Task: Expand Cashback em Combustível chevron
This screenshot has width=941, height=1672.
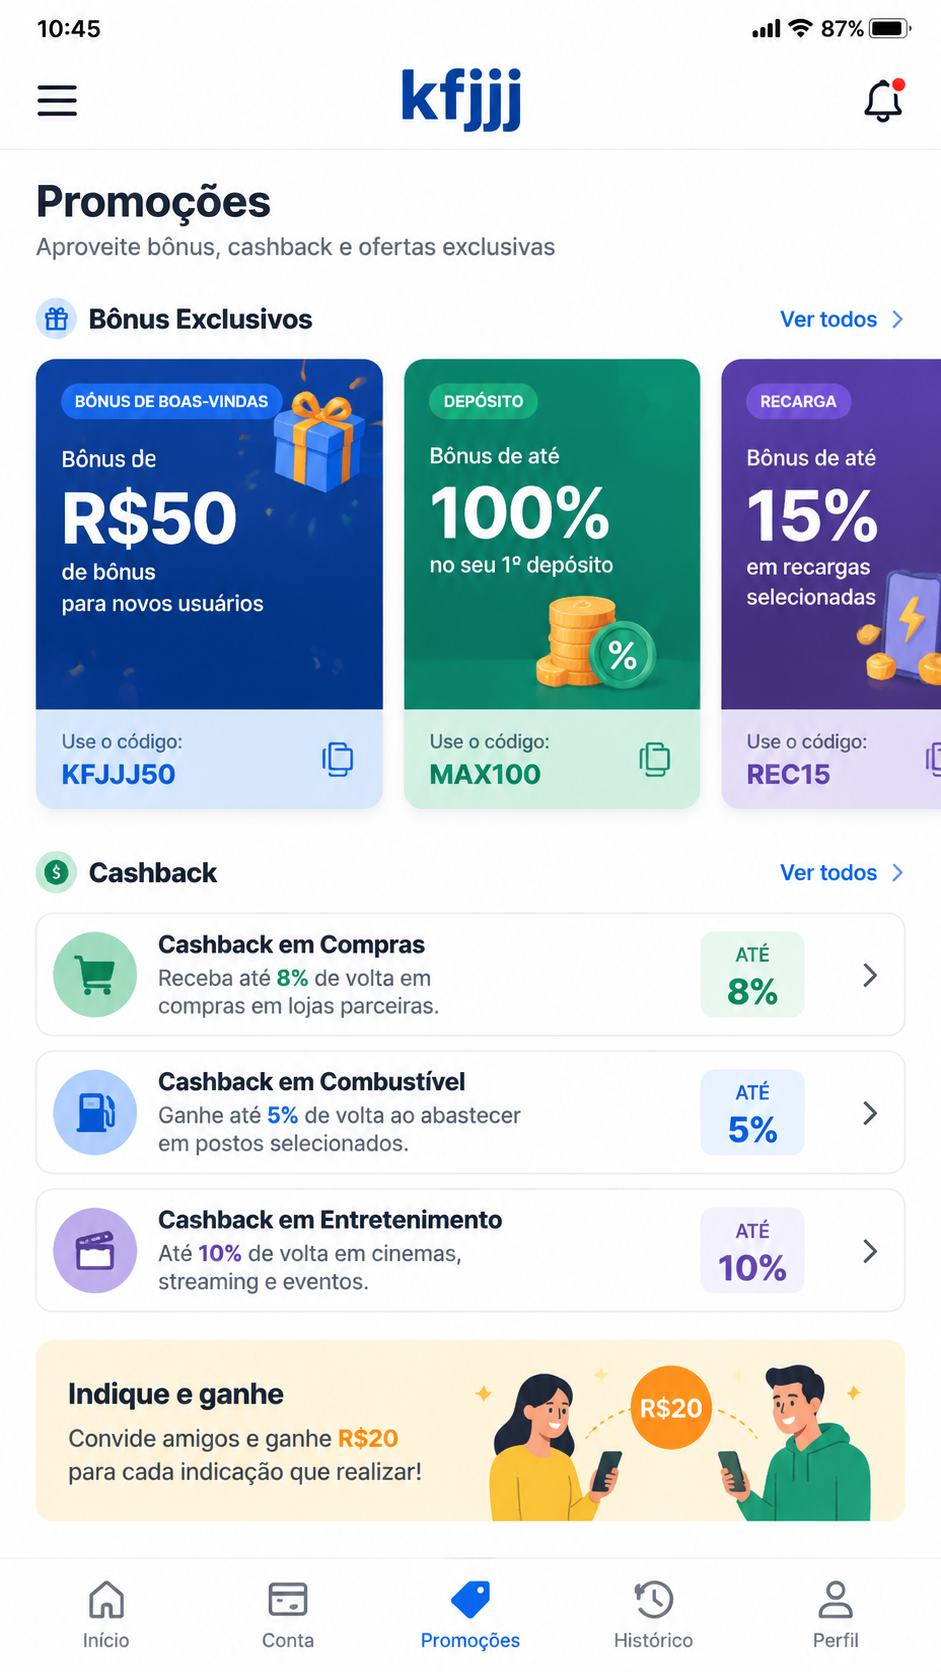Action: (870, 1113)
